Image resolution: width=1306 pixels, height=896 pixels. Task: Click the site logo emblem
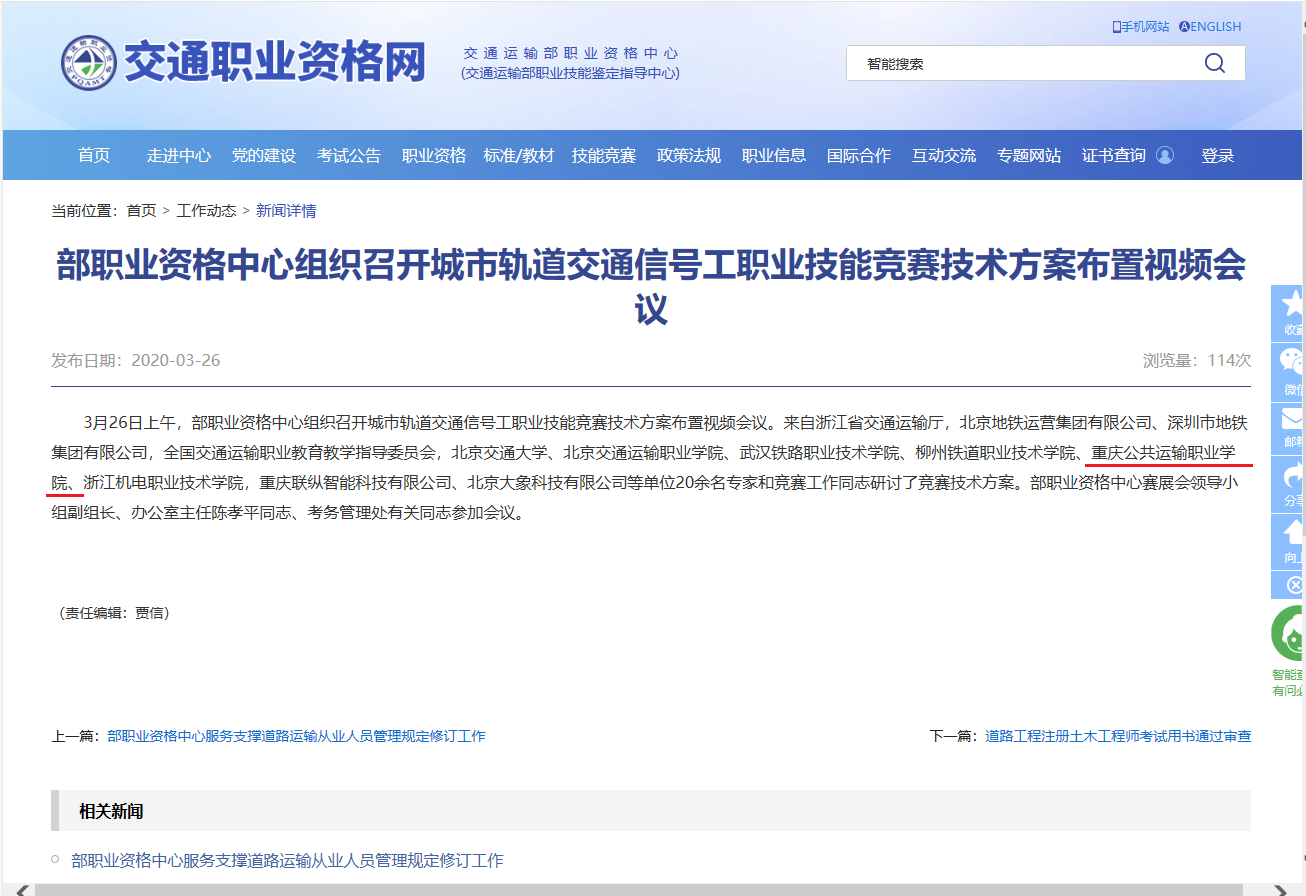point(88,64)
